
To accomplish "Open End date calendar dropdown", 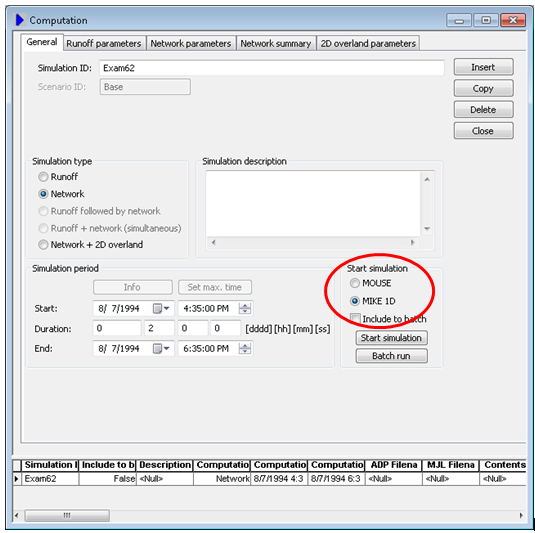I will pos(161,348).
